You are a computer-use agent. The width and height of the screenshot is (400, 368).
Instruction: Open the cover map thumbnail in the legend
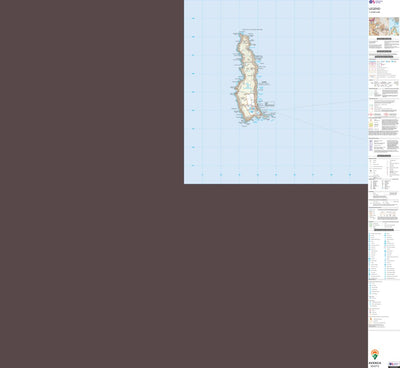click(x=384, y=27)
